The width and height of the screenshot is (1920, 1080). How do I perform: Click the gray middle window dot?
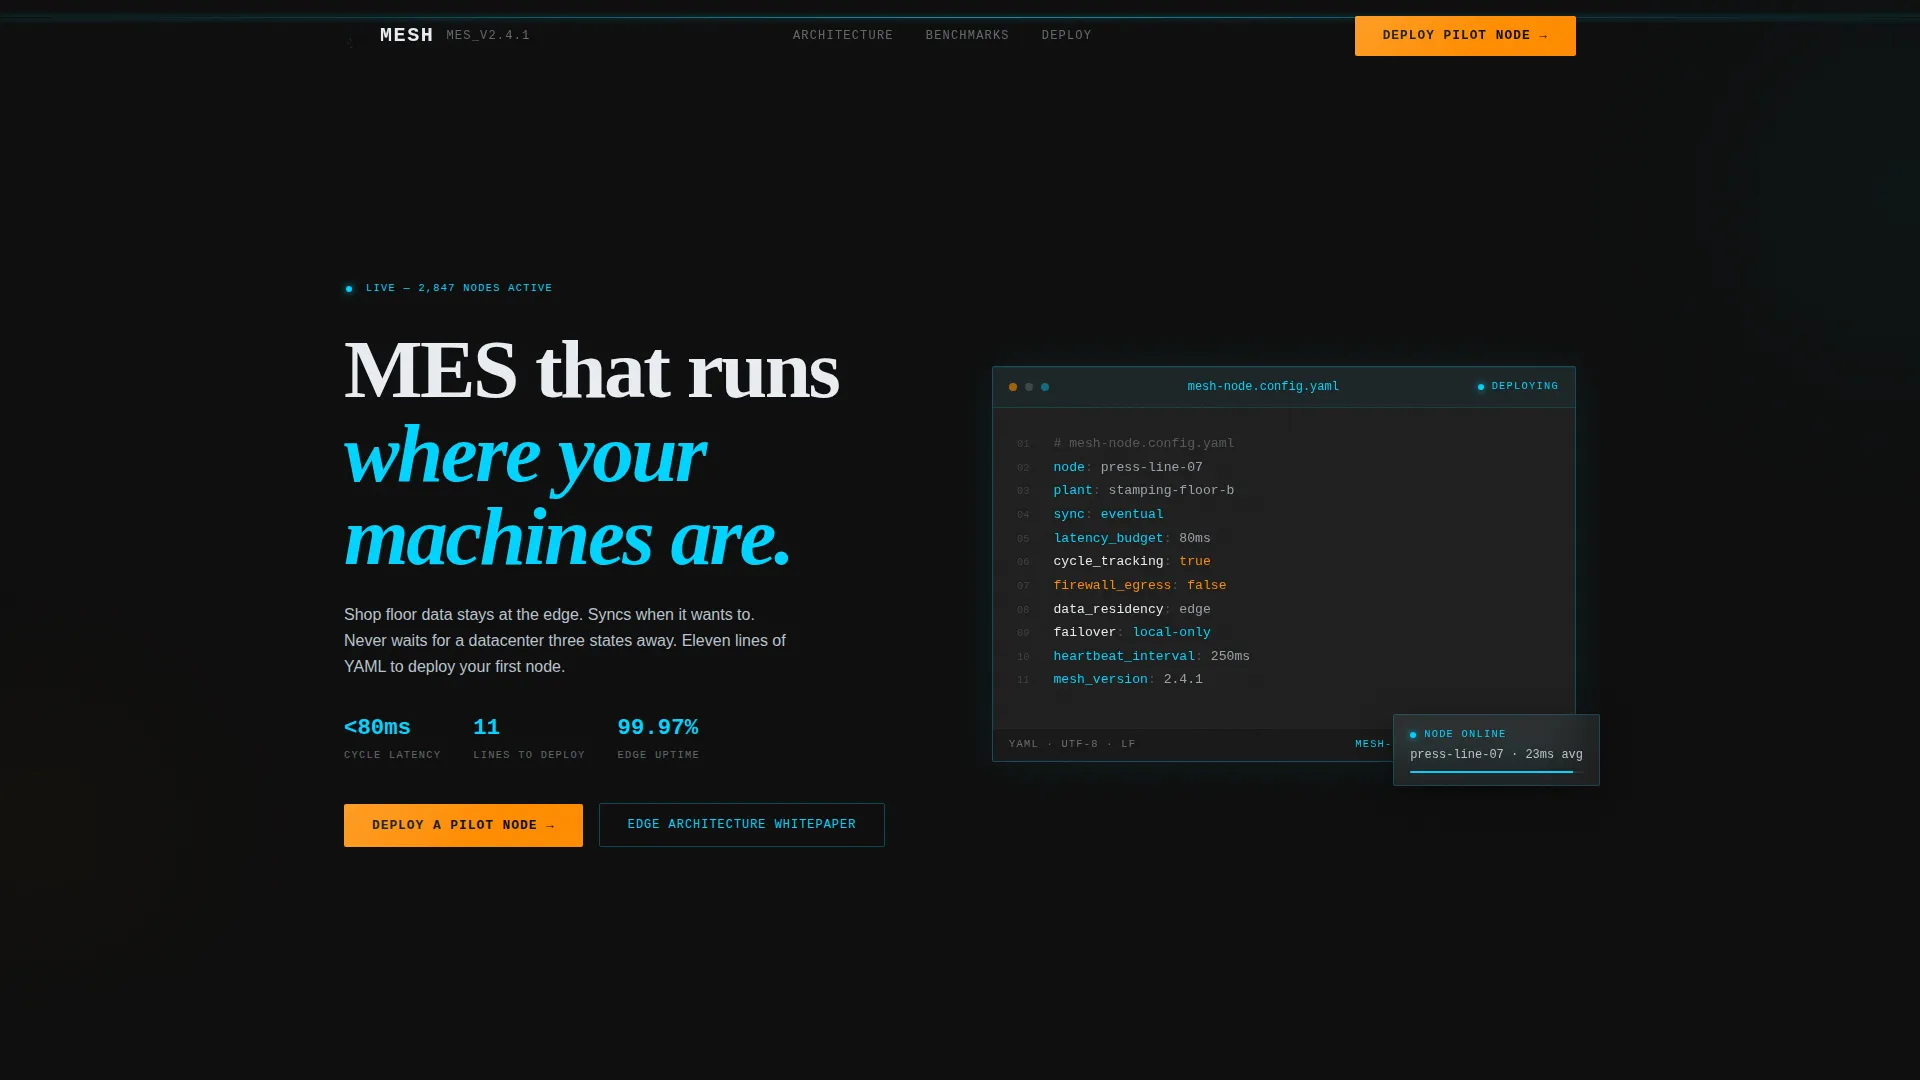tap(1029, 387)
